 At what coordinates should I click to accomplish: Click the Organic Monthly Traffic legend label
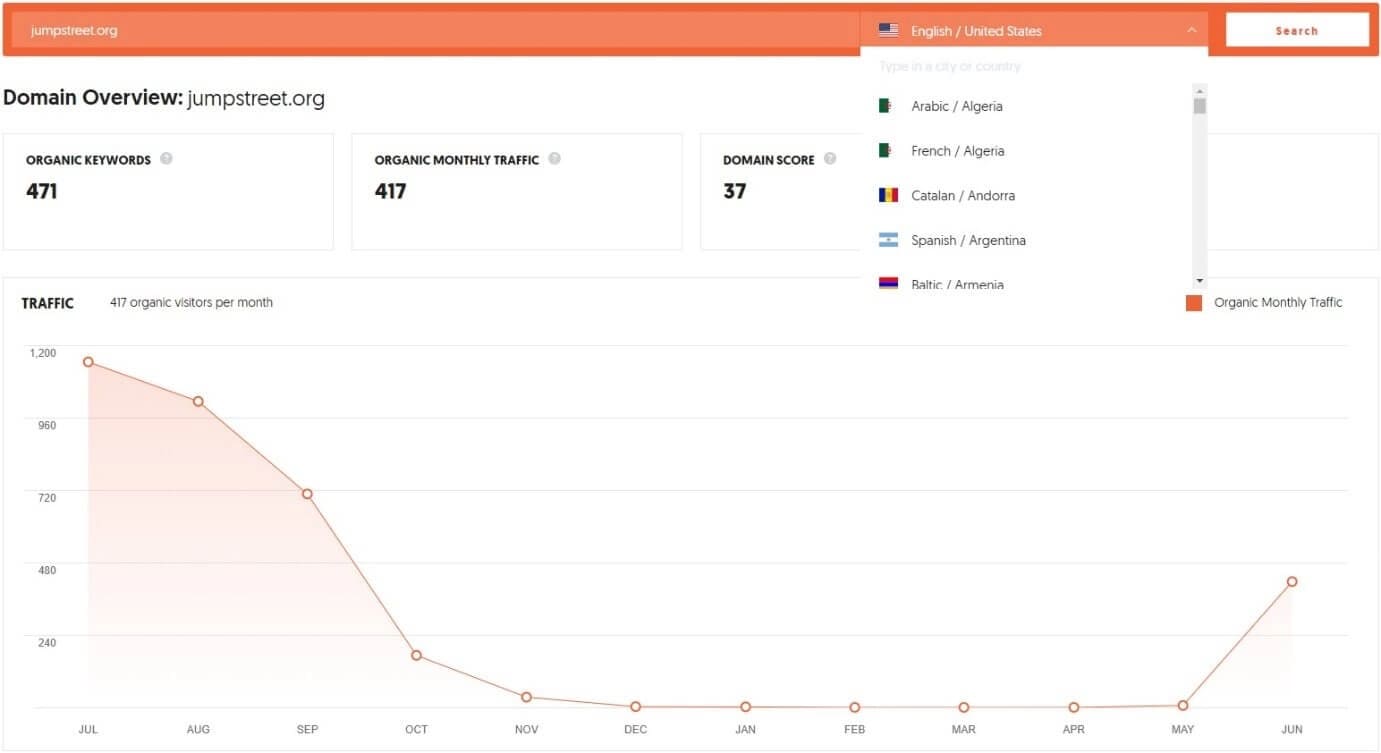tap(1278, 302)
